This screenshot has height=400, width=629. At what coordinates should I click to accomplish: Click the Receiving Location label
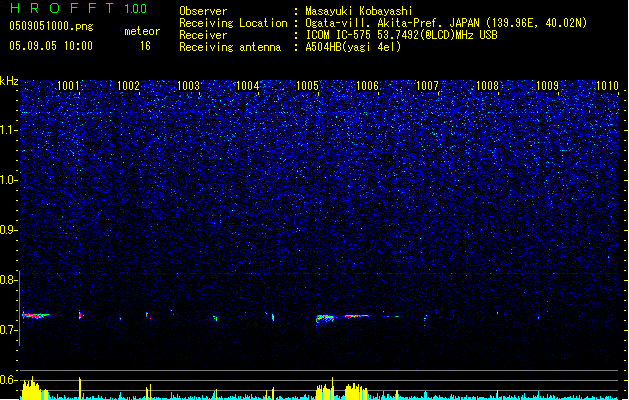click(233, 23)
